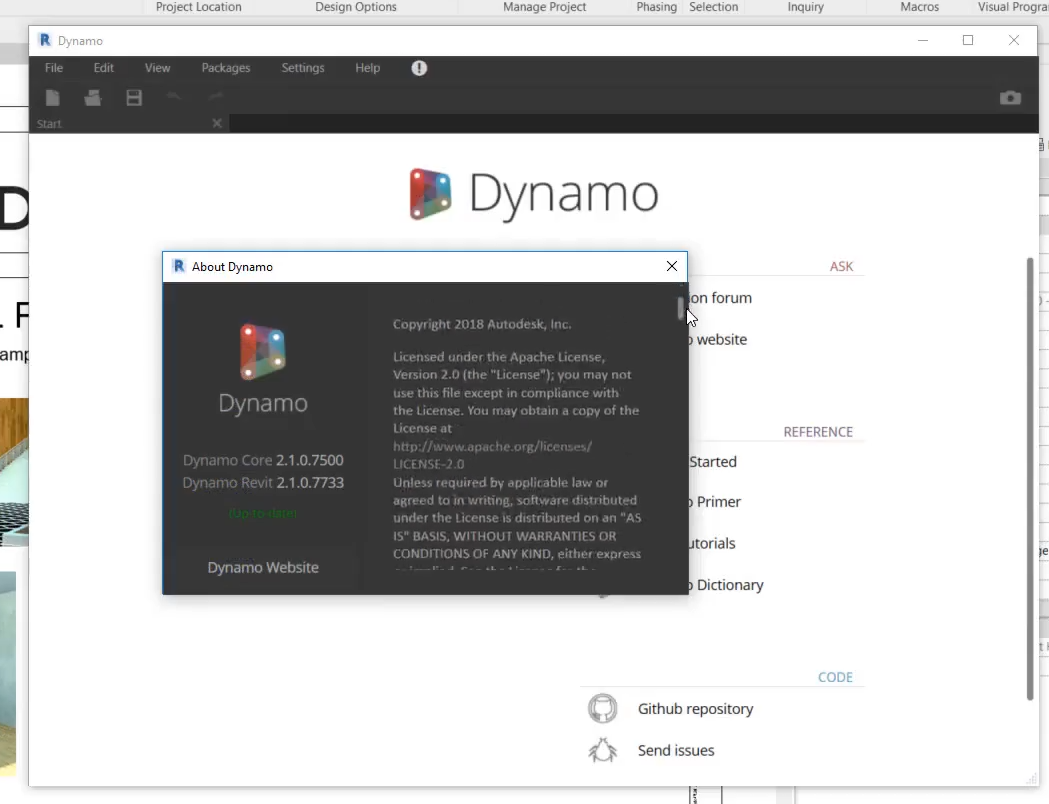Open Project Location panel in Revit ribbon
Image resolution: width=1049 pixels, height=804 pixels.
tap(198, 7)
